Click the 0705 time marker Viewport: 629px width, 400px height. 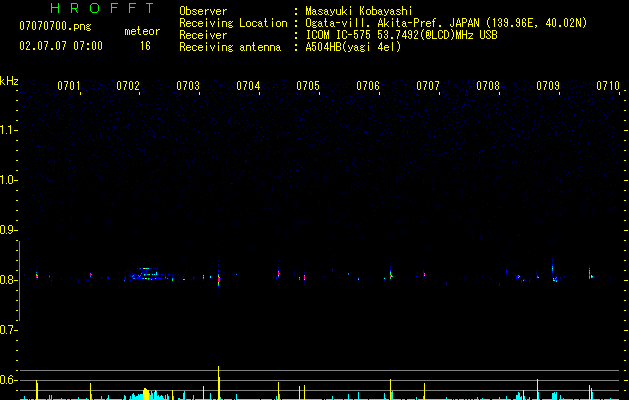pyautogui.click(x=308, y=86)
